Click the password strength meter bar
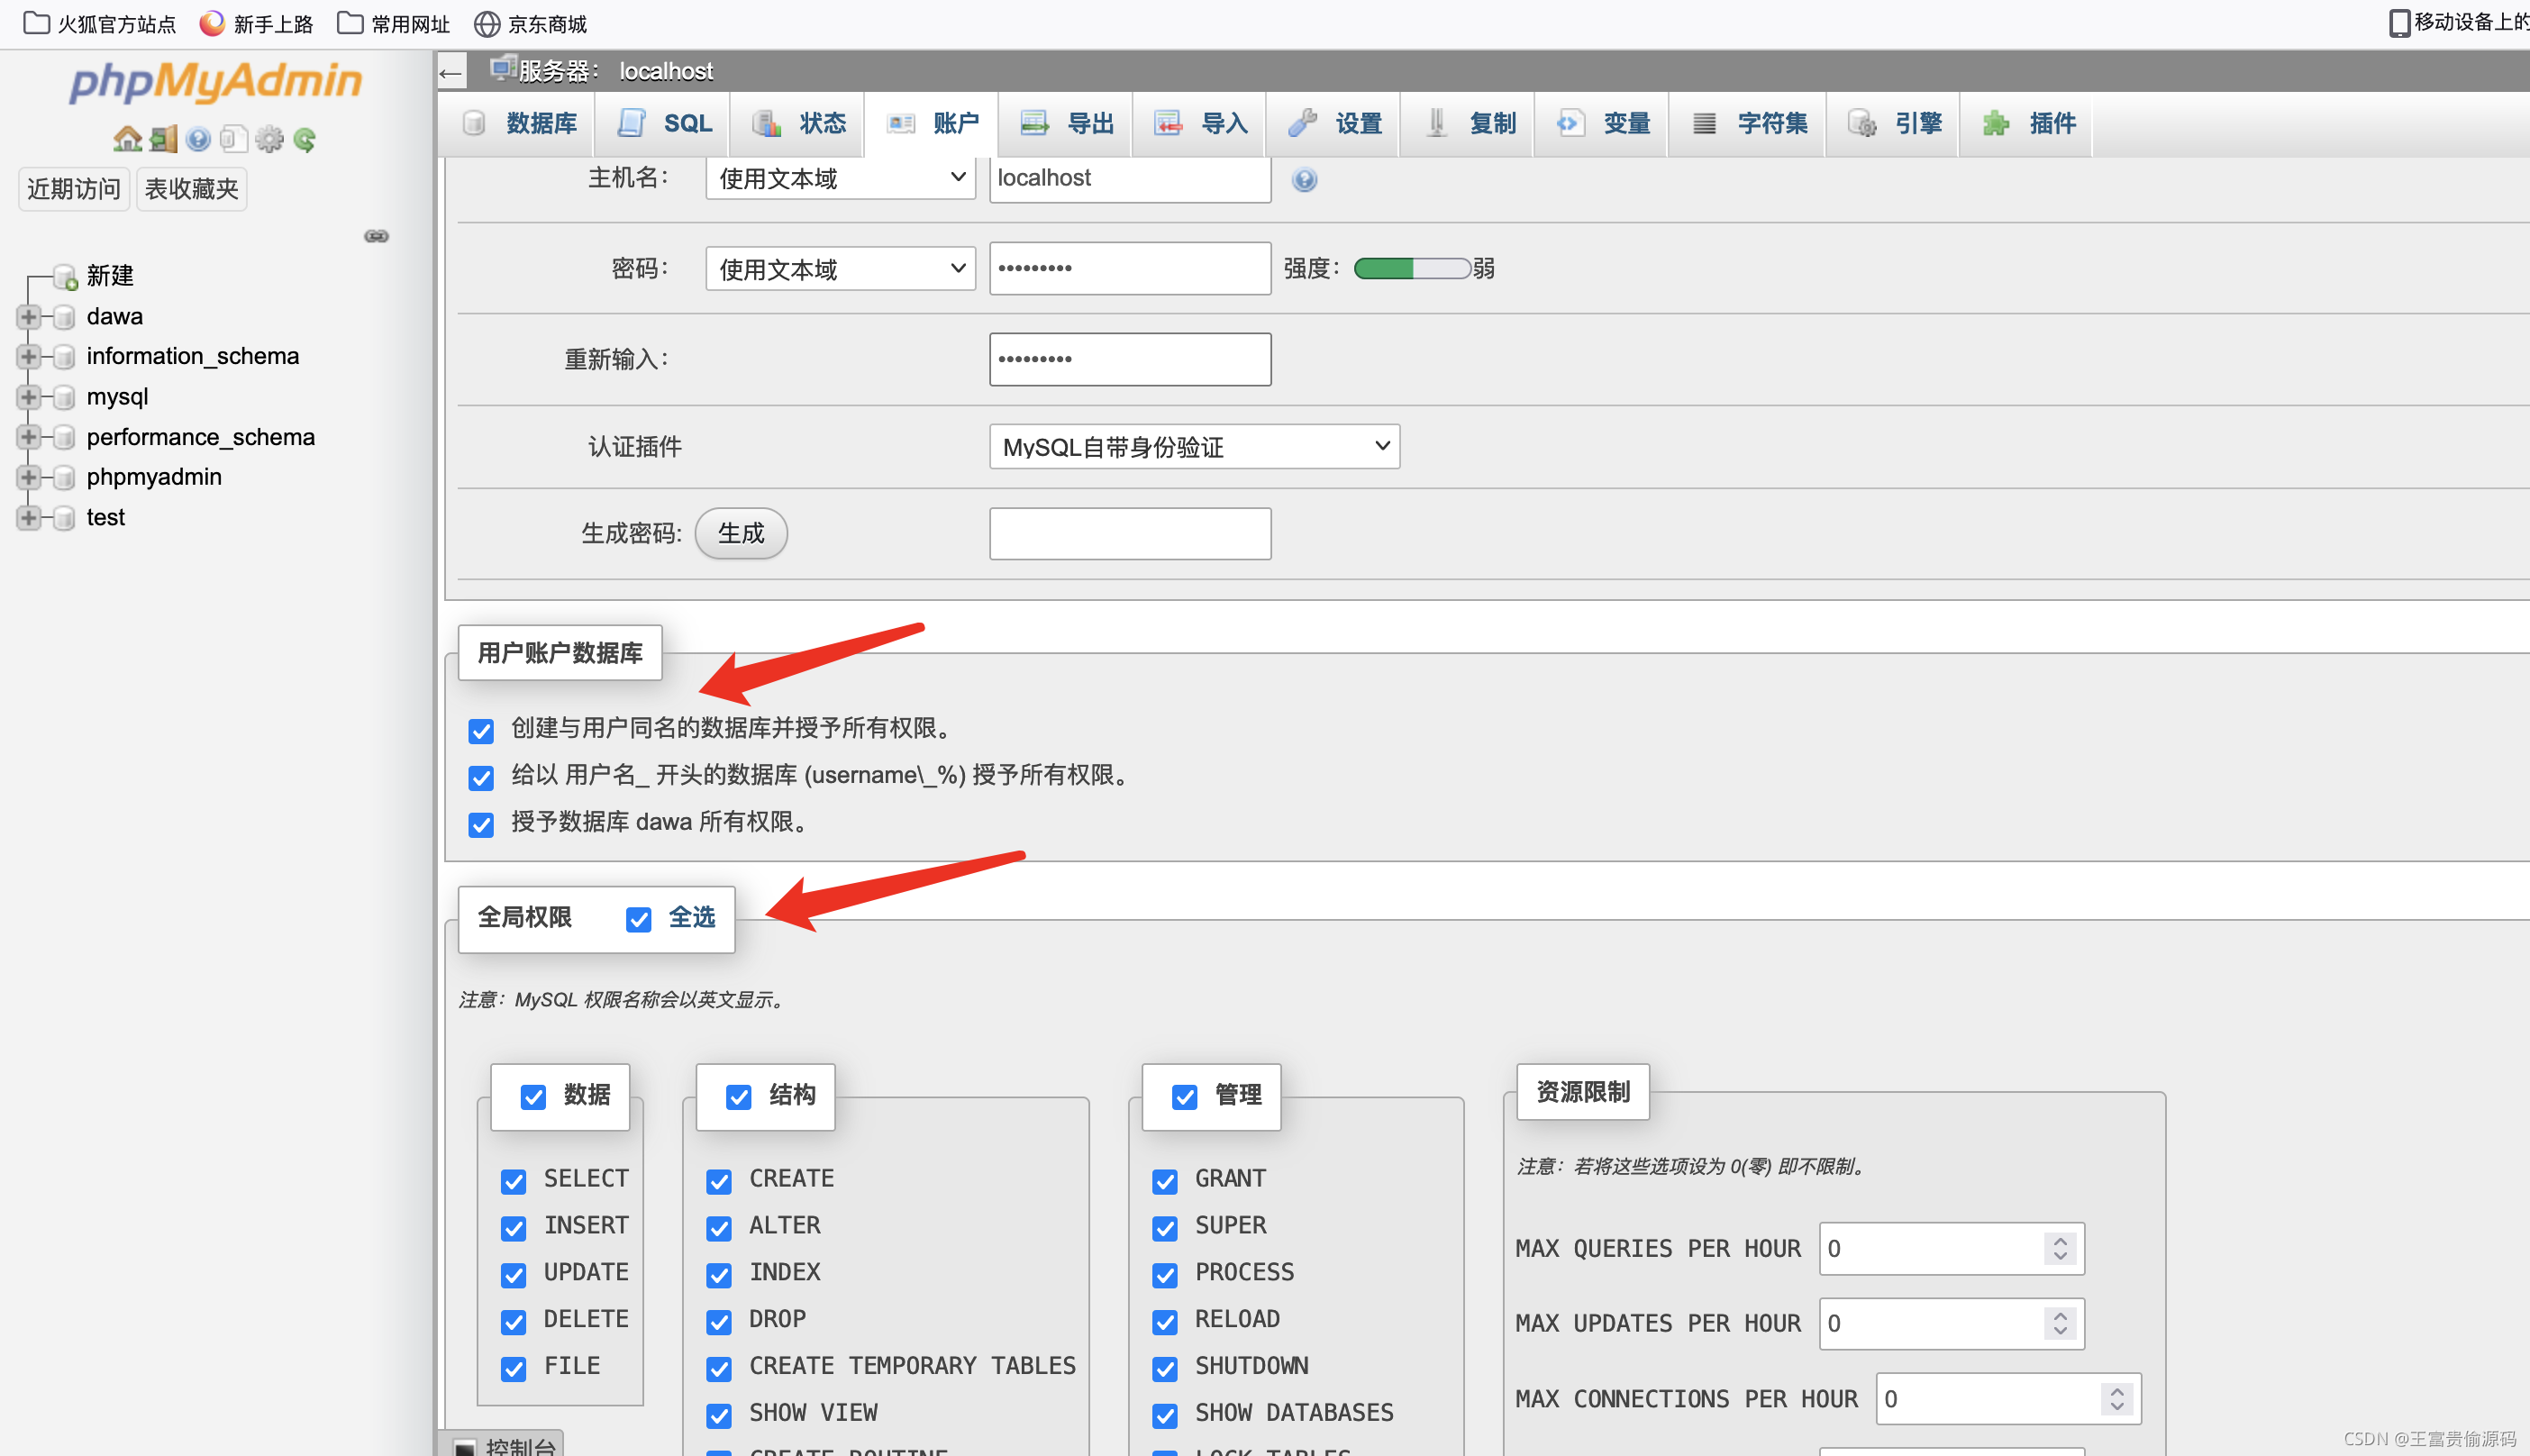Viewport: 2530px width, 1456px height. [1412, 269]
